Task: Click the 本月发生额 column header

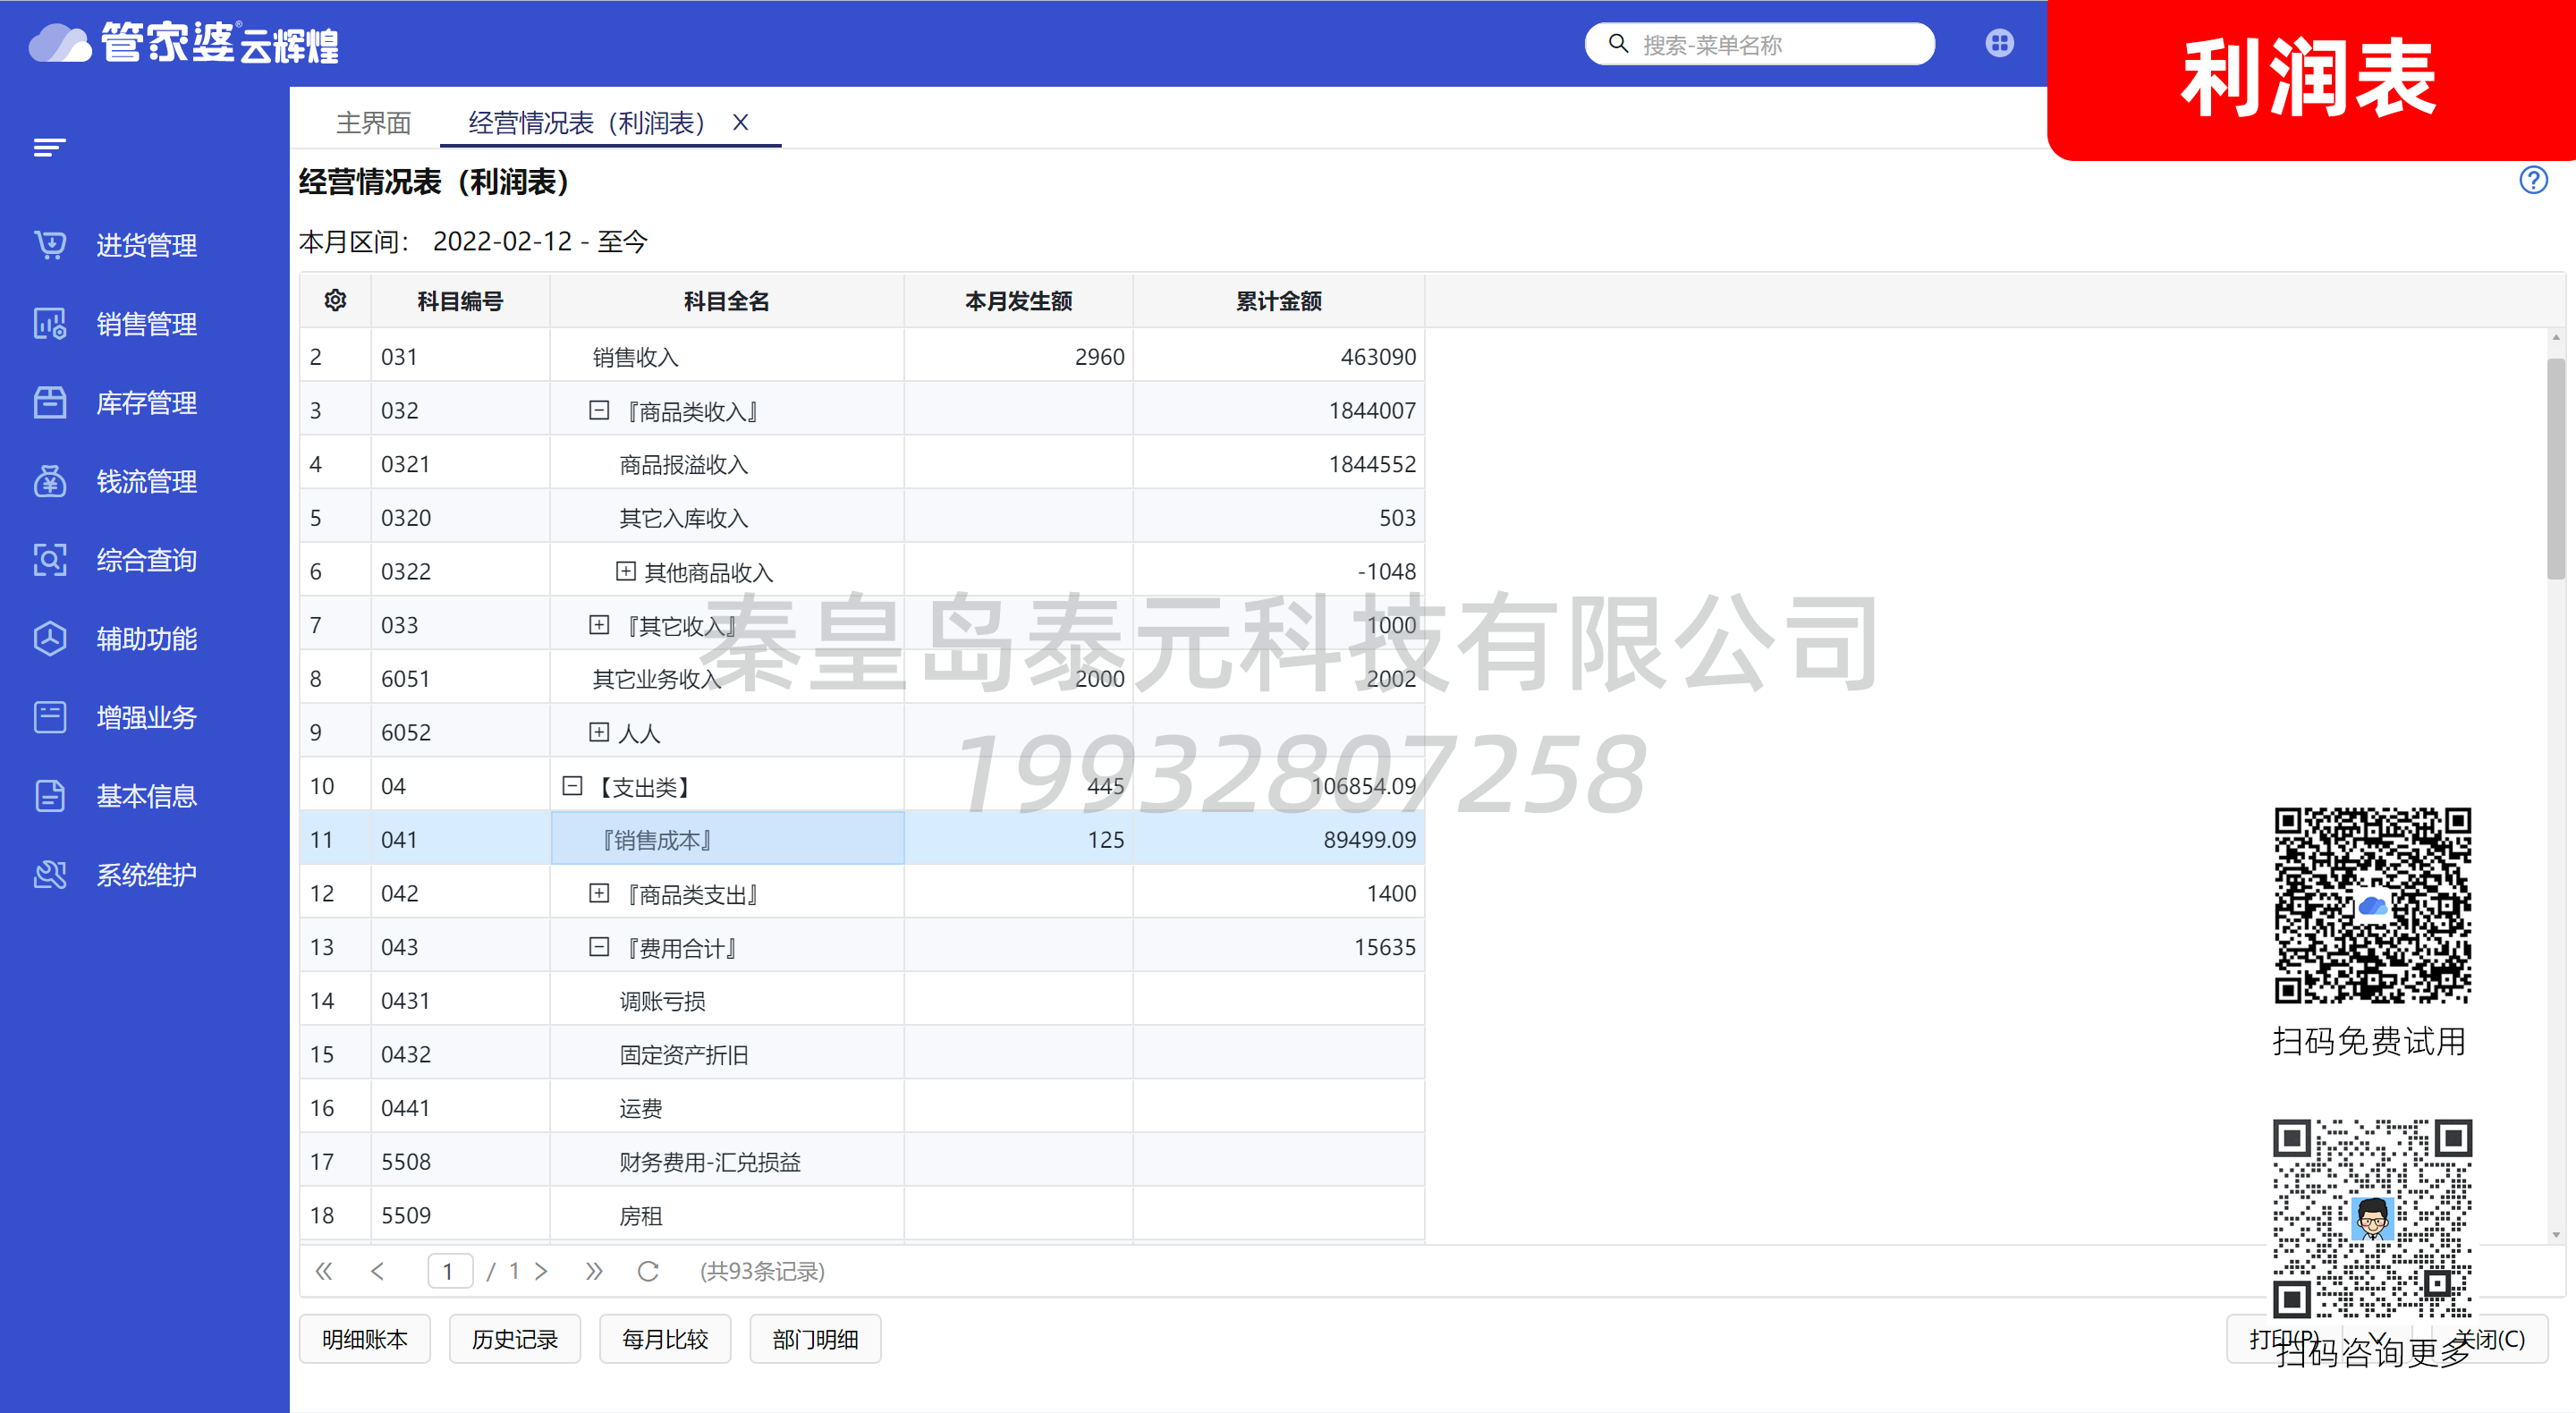Action: pyautogui.click(x=1018, y=300)
